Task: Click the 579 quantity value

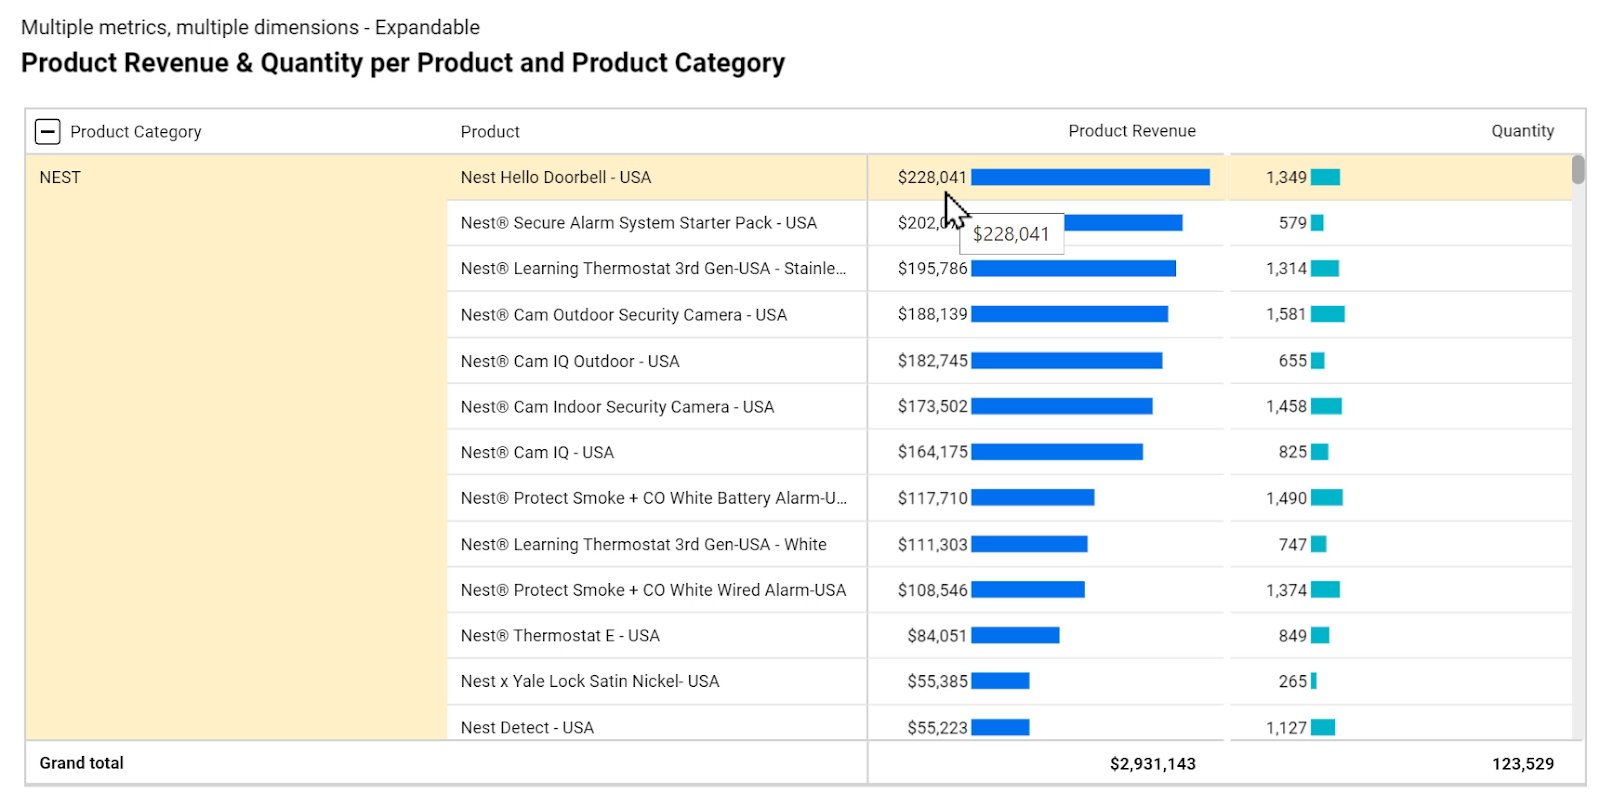Action: coord(1293,222)
